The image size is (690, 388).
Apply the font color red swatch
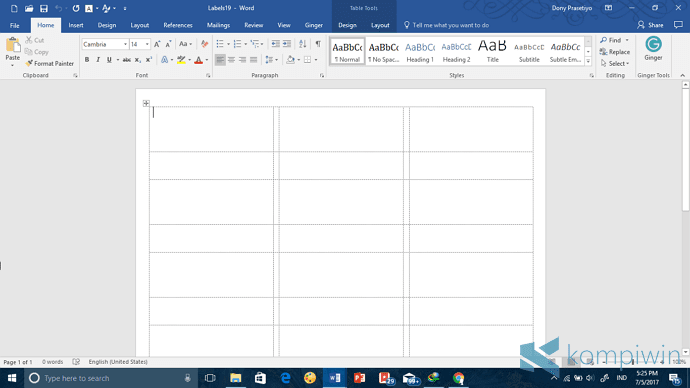[x=198, y=60]
